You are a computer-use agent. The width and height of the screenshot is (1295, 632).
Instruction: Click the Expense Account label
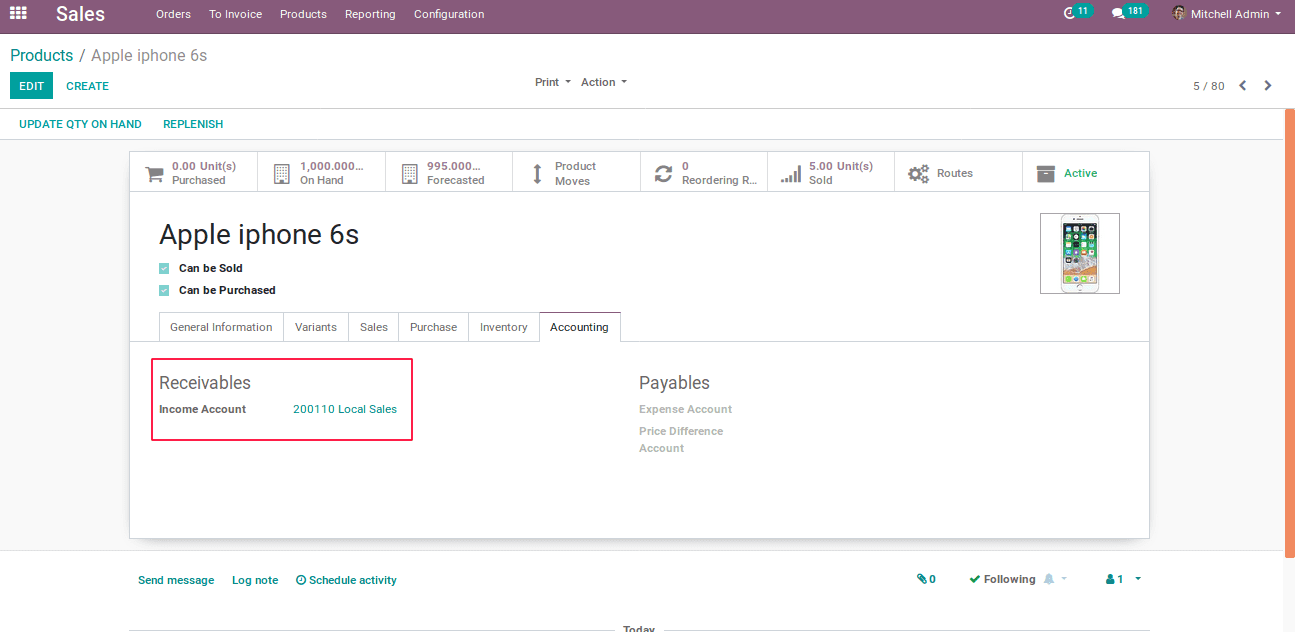686,409
